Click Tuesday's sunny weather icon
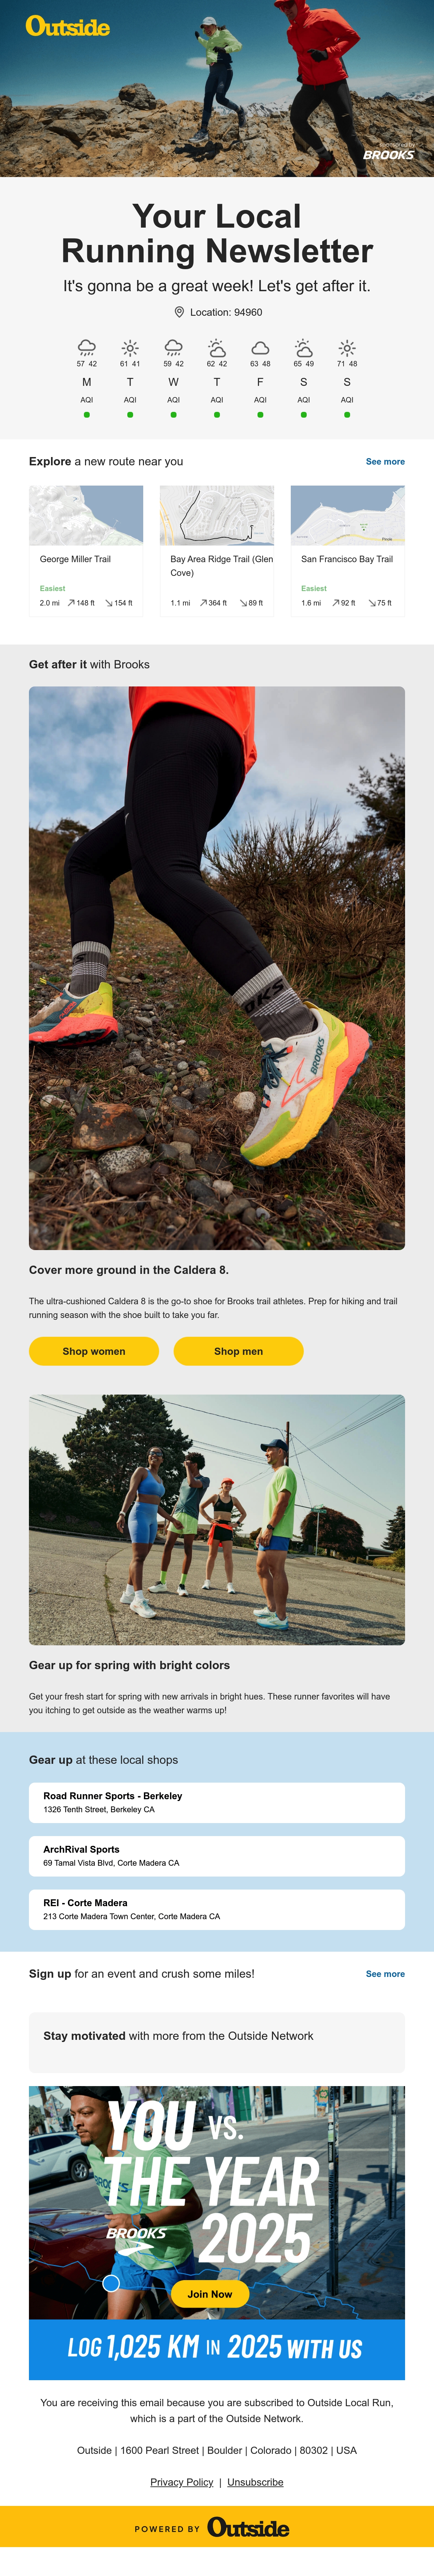This screenshot has width=434, height=2576. (130, 347)
